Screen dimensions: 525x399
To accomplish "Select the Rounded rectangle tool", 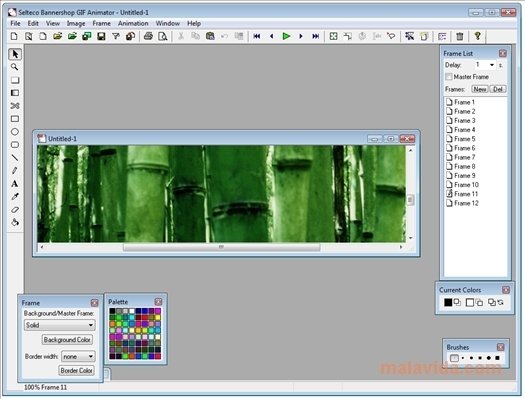I will coord(15,145).
